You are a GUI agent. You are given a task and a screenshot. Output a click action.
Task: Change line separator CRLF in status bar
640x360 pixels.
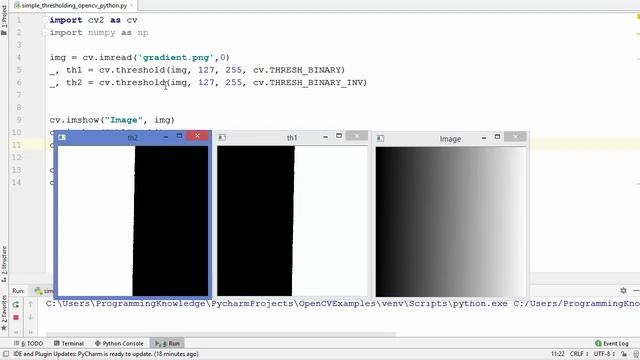click(579, 354)
